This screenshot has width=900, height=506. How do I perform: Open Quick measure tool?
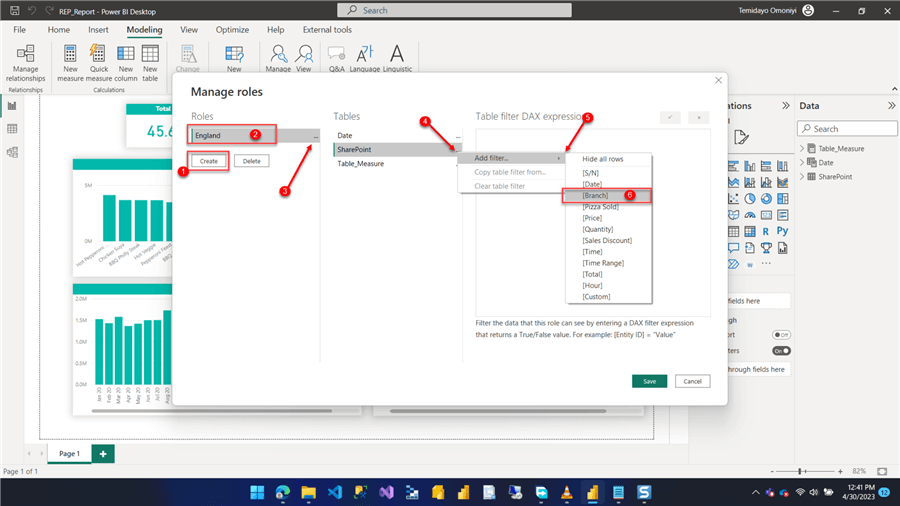click(98, 63)
